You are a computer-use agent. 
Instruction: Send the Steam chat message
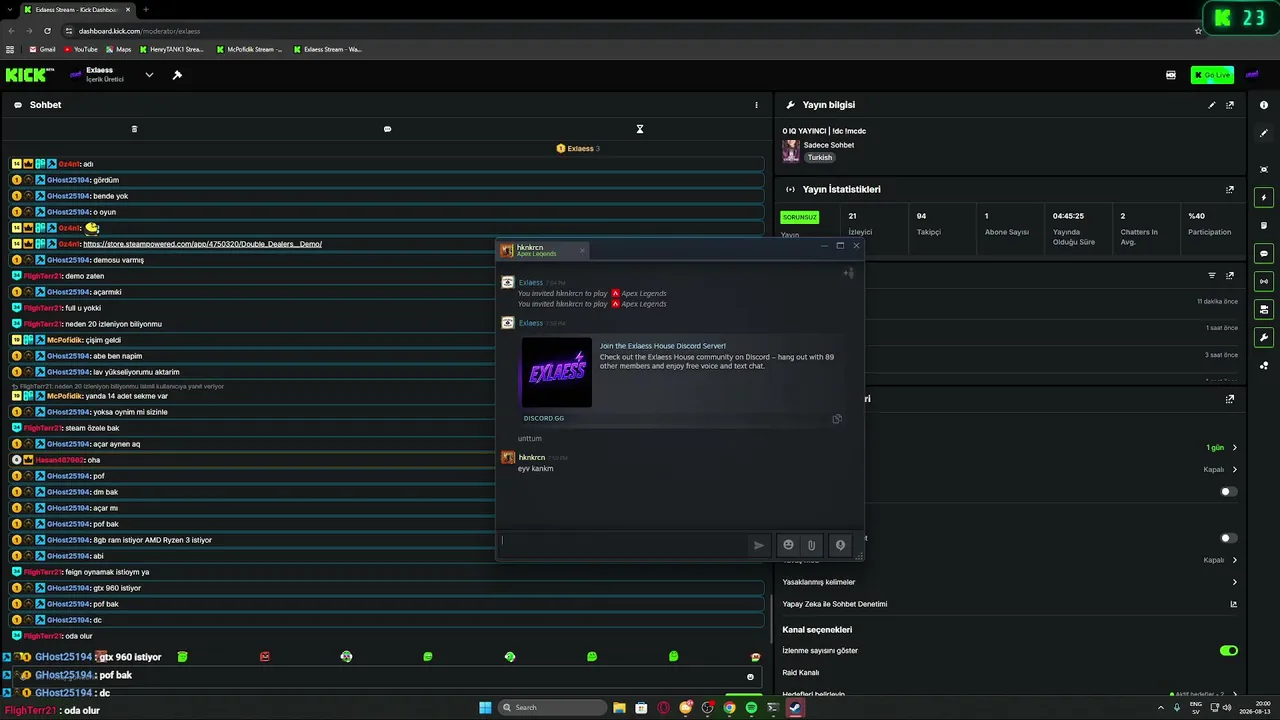pos(759,545)
